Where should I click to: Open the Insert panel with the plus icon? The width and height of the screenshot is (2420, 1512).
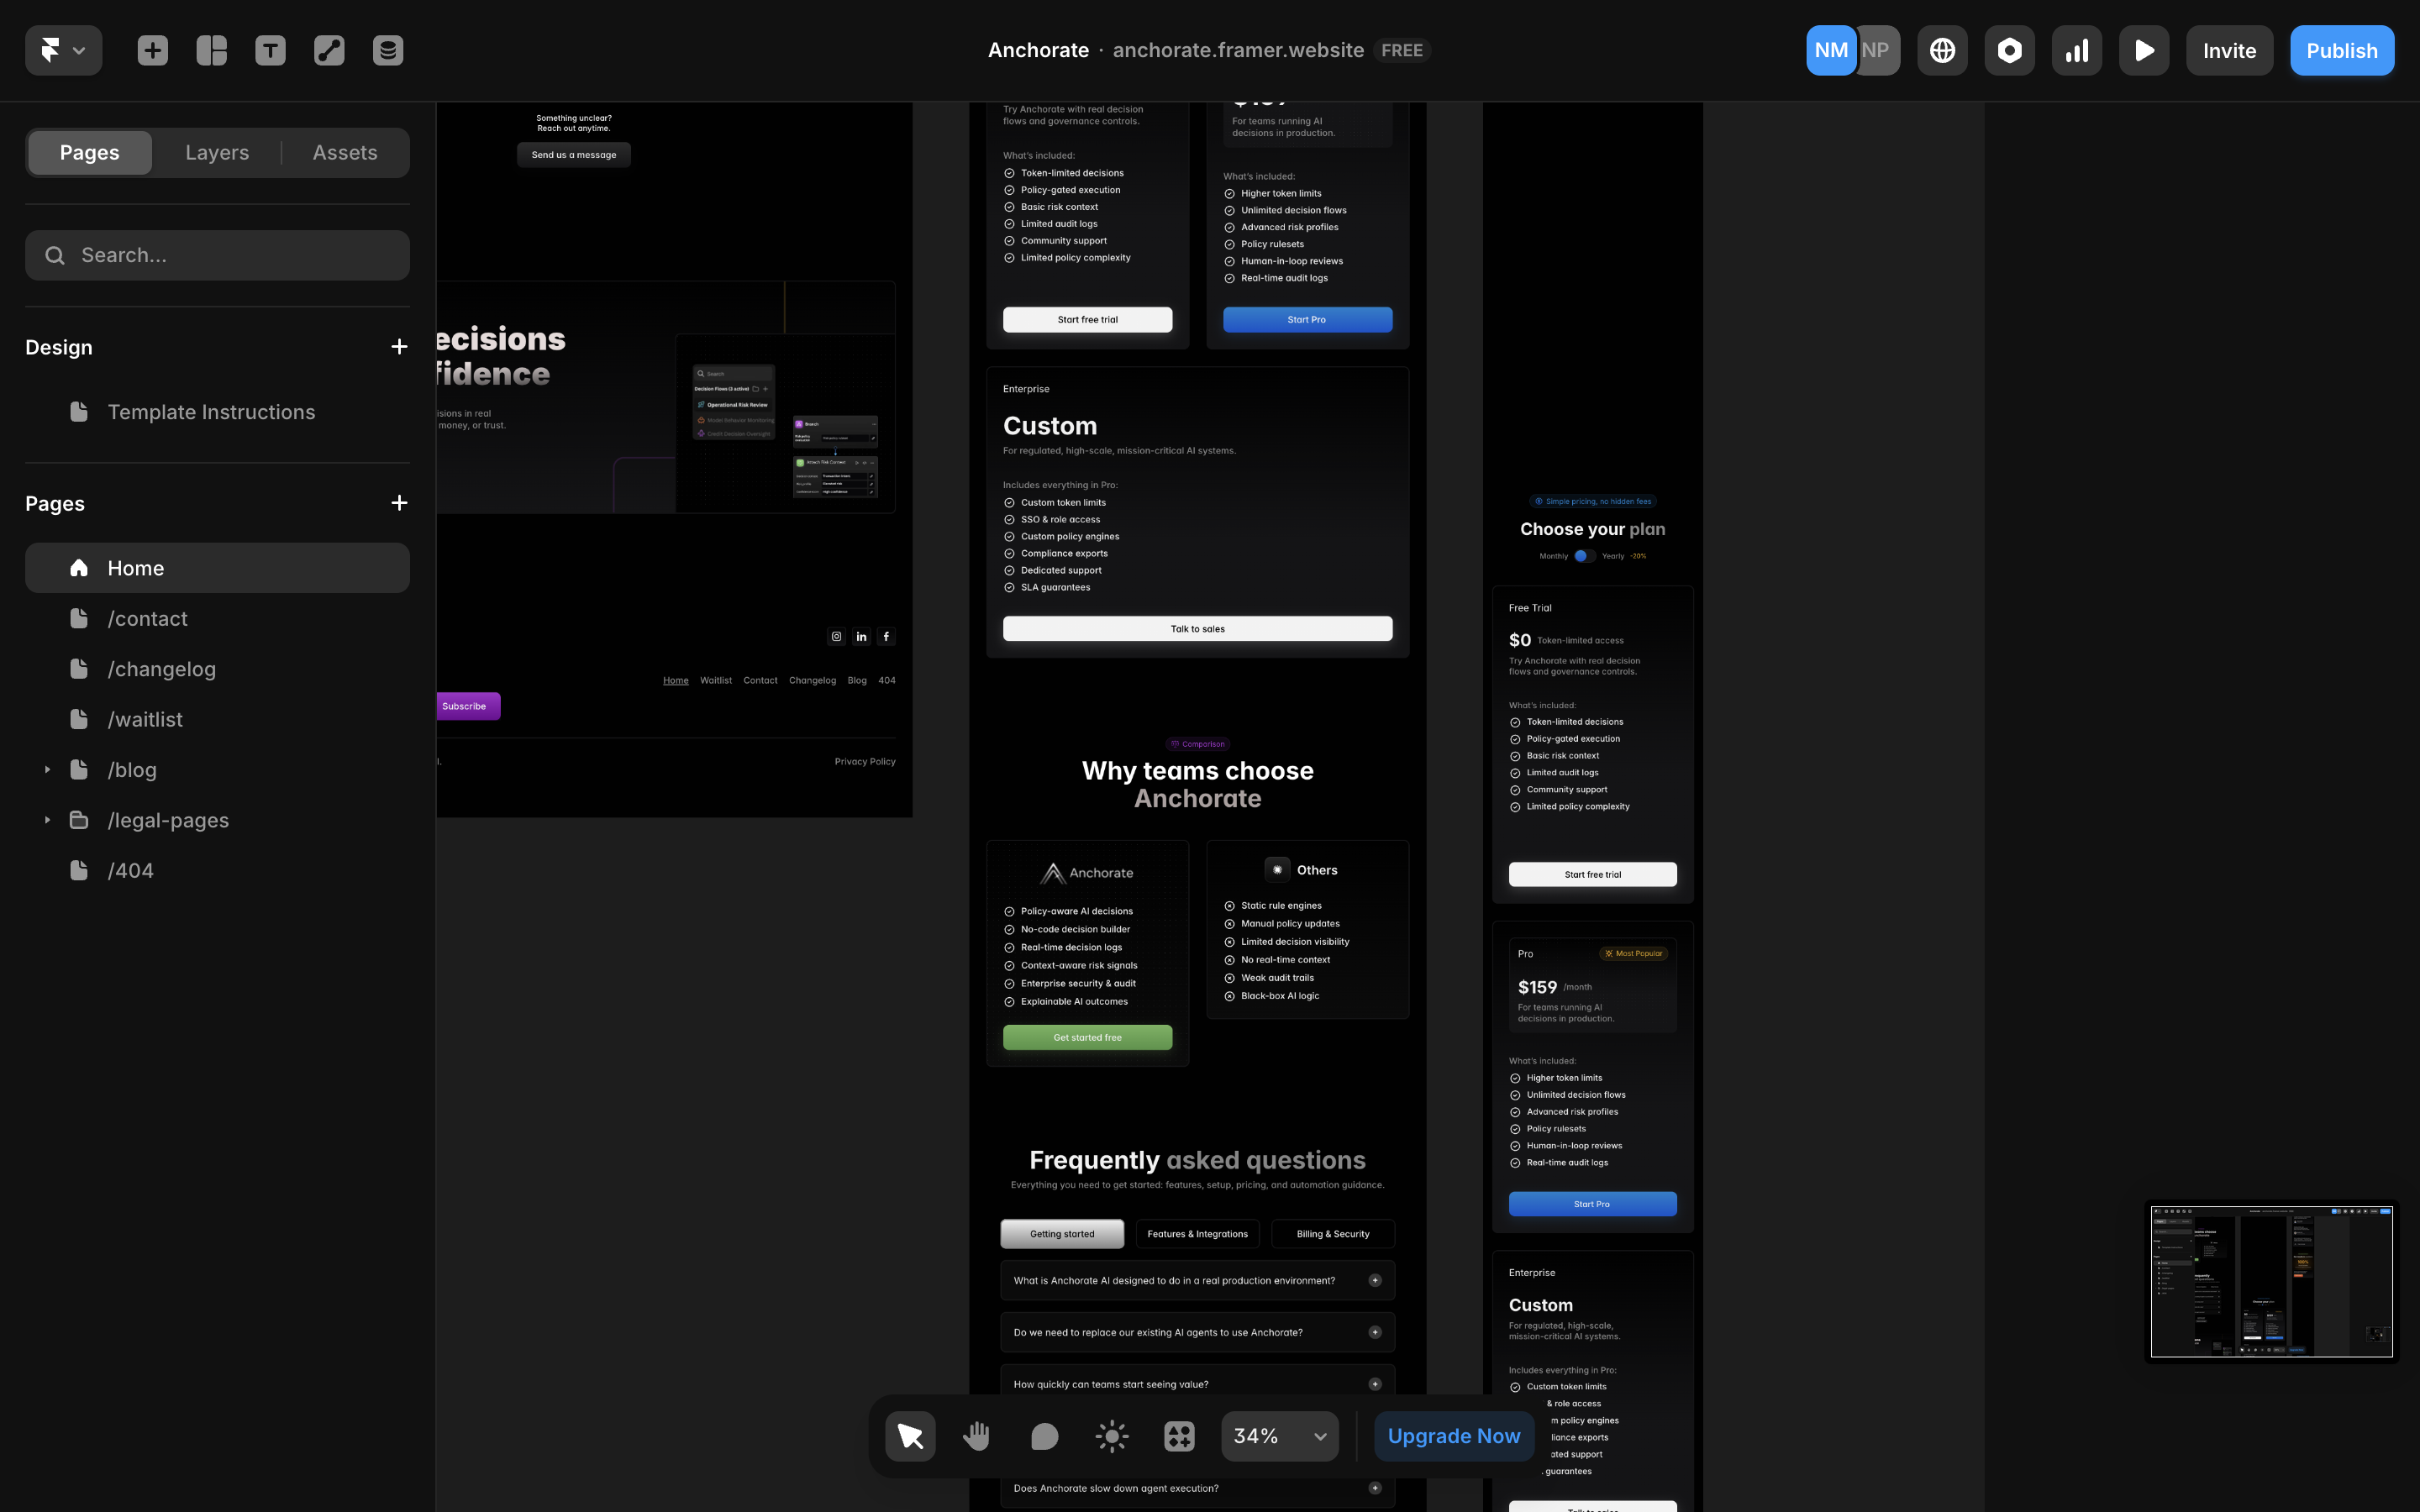click(152, 49)
